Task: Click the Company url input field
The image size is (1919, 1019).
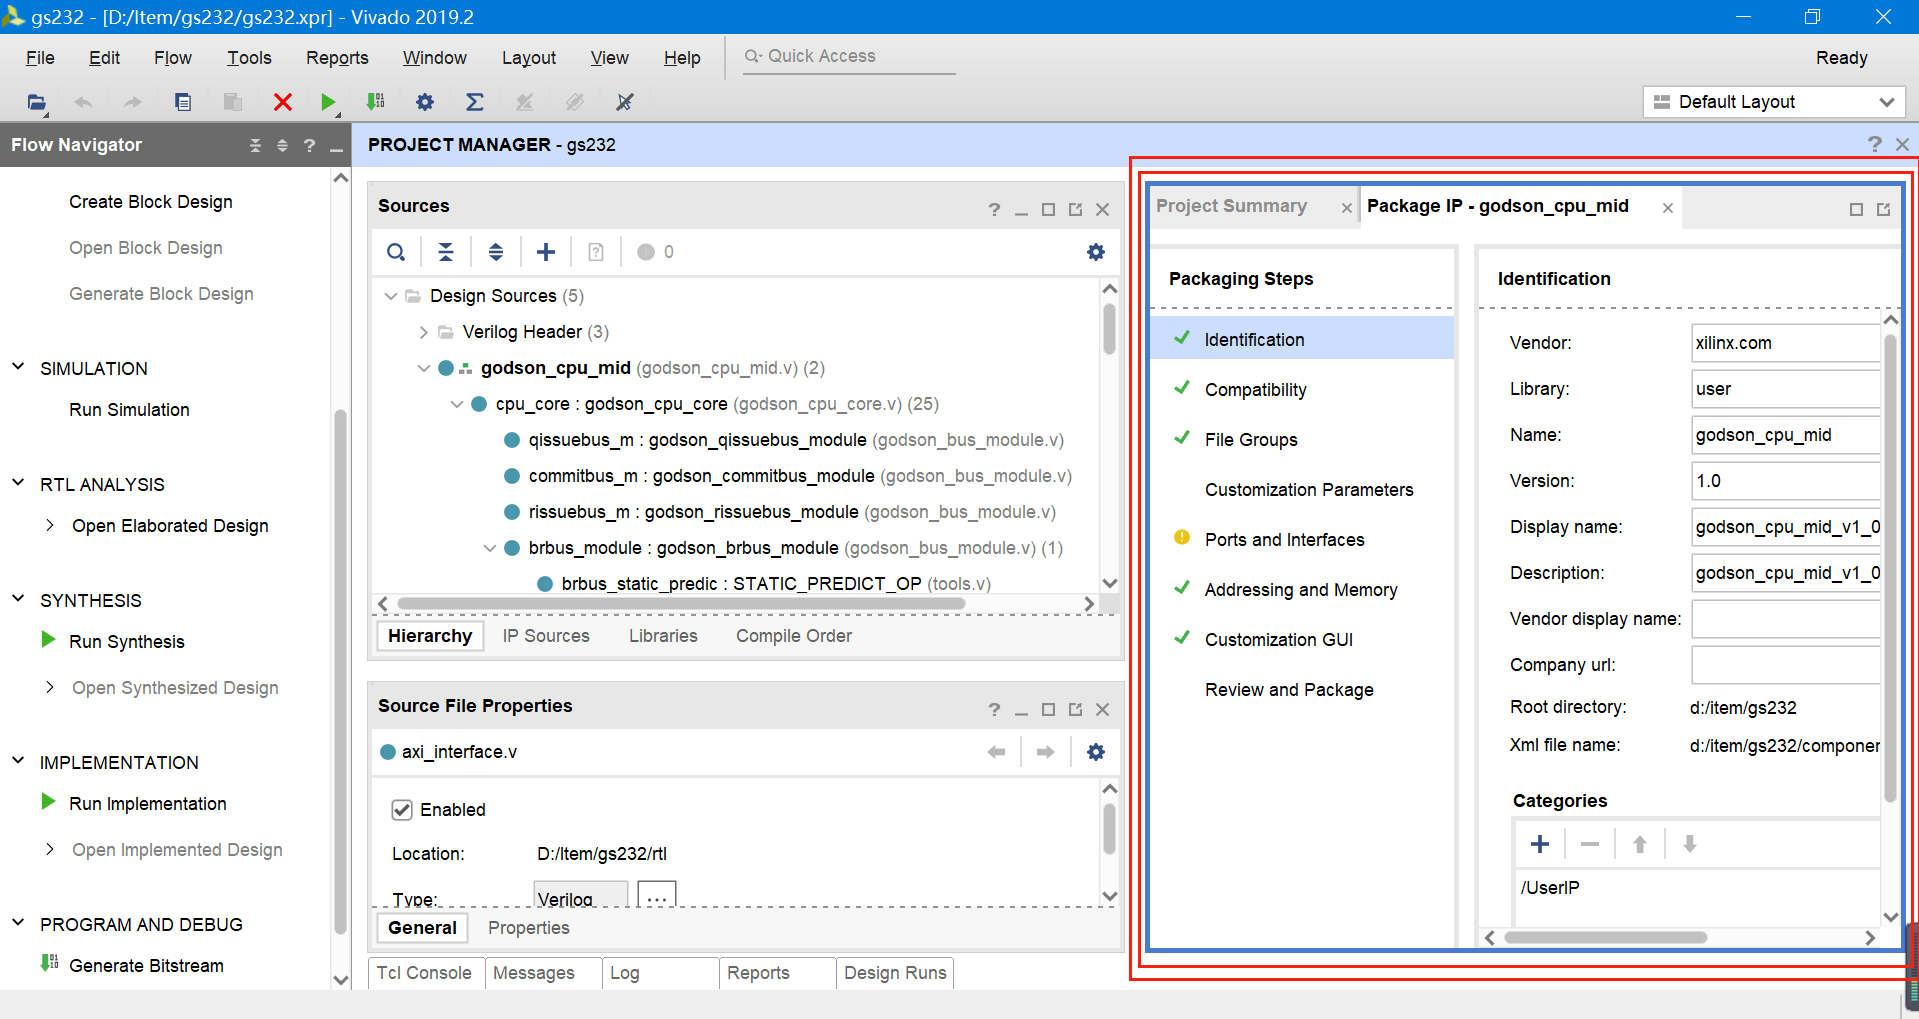Action: 1785,665
